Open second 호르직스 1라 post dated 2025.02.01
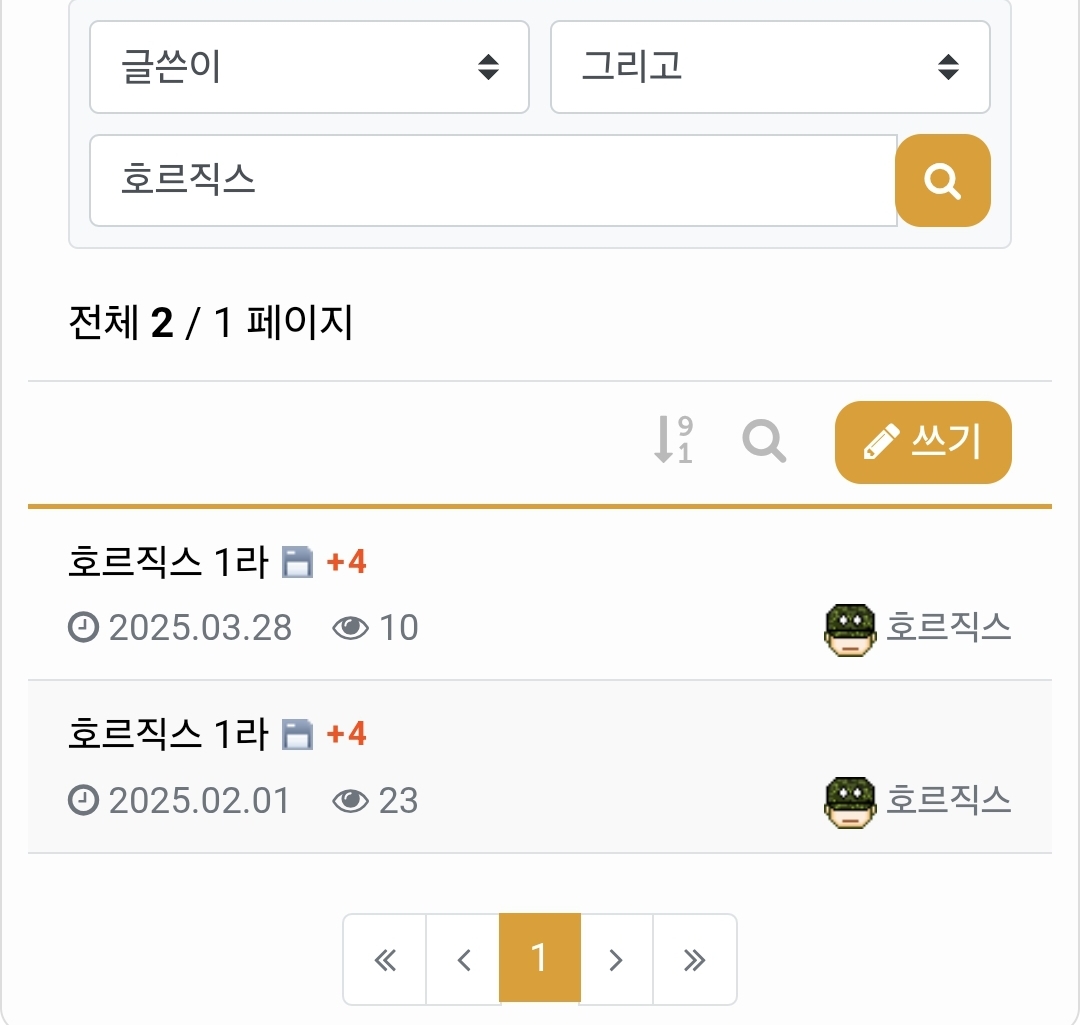Screen dimensions: 1080x1025 167,735
